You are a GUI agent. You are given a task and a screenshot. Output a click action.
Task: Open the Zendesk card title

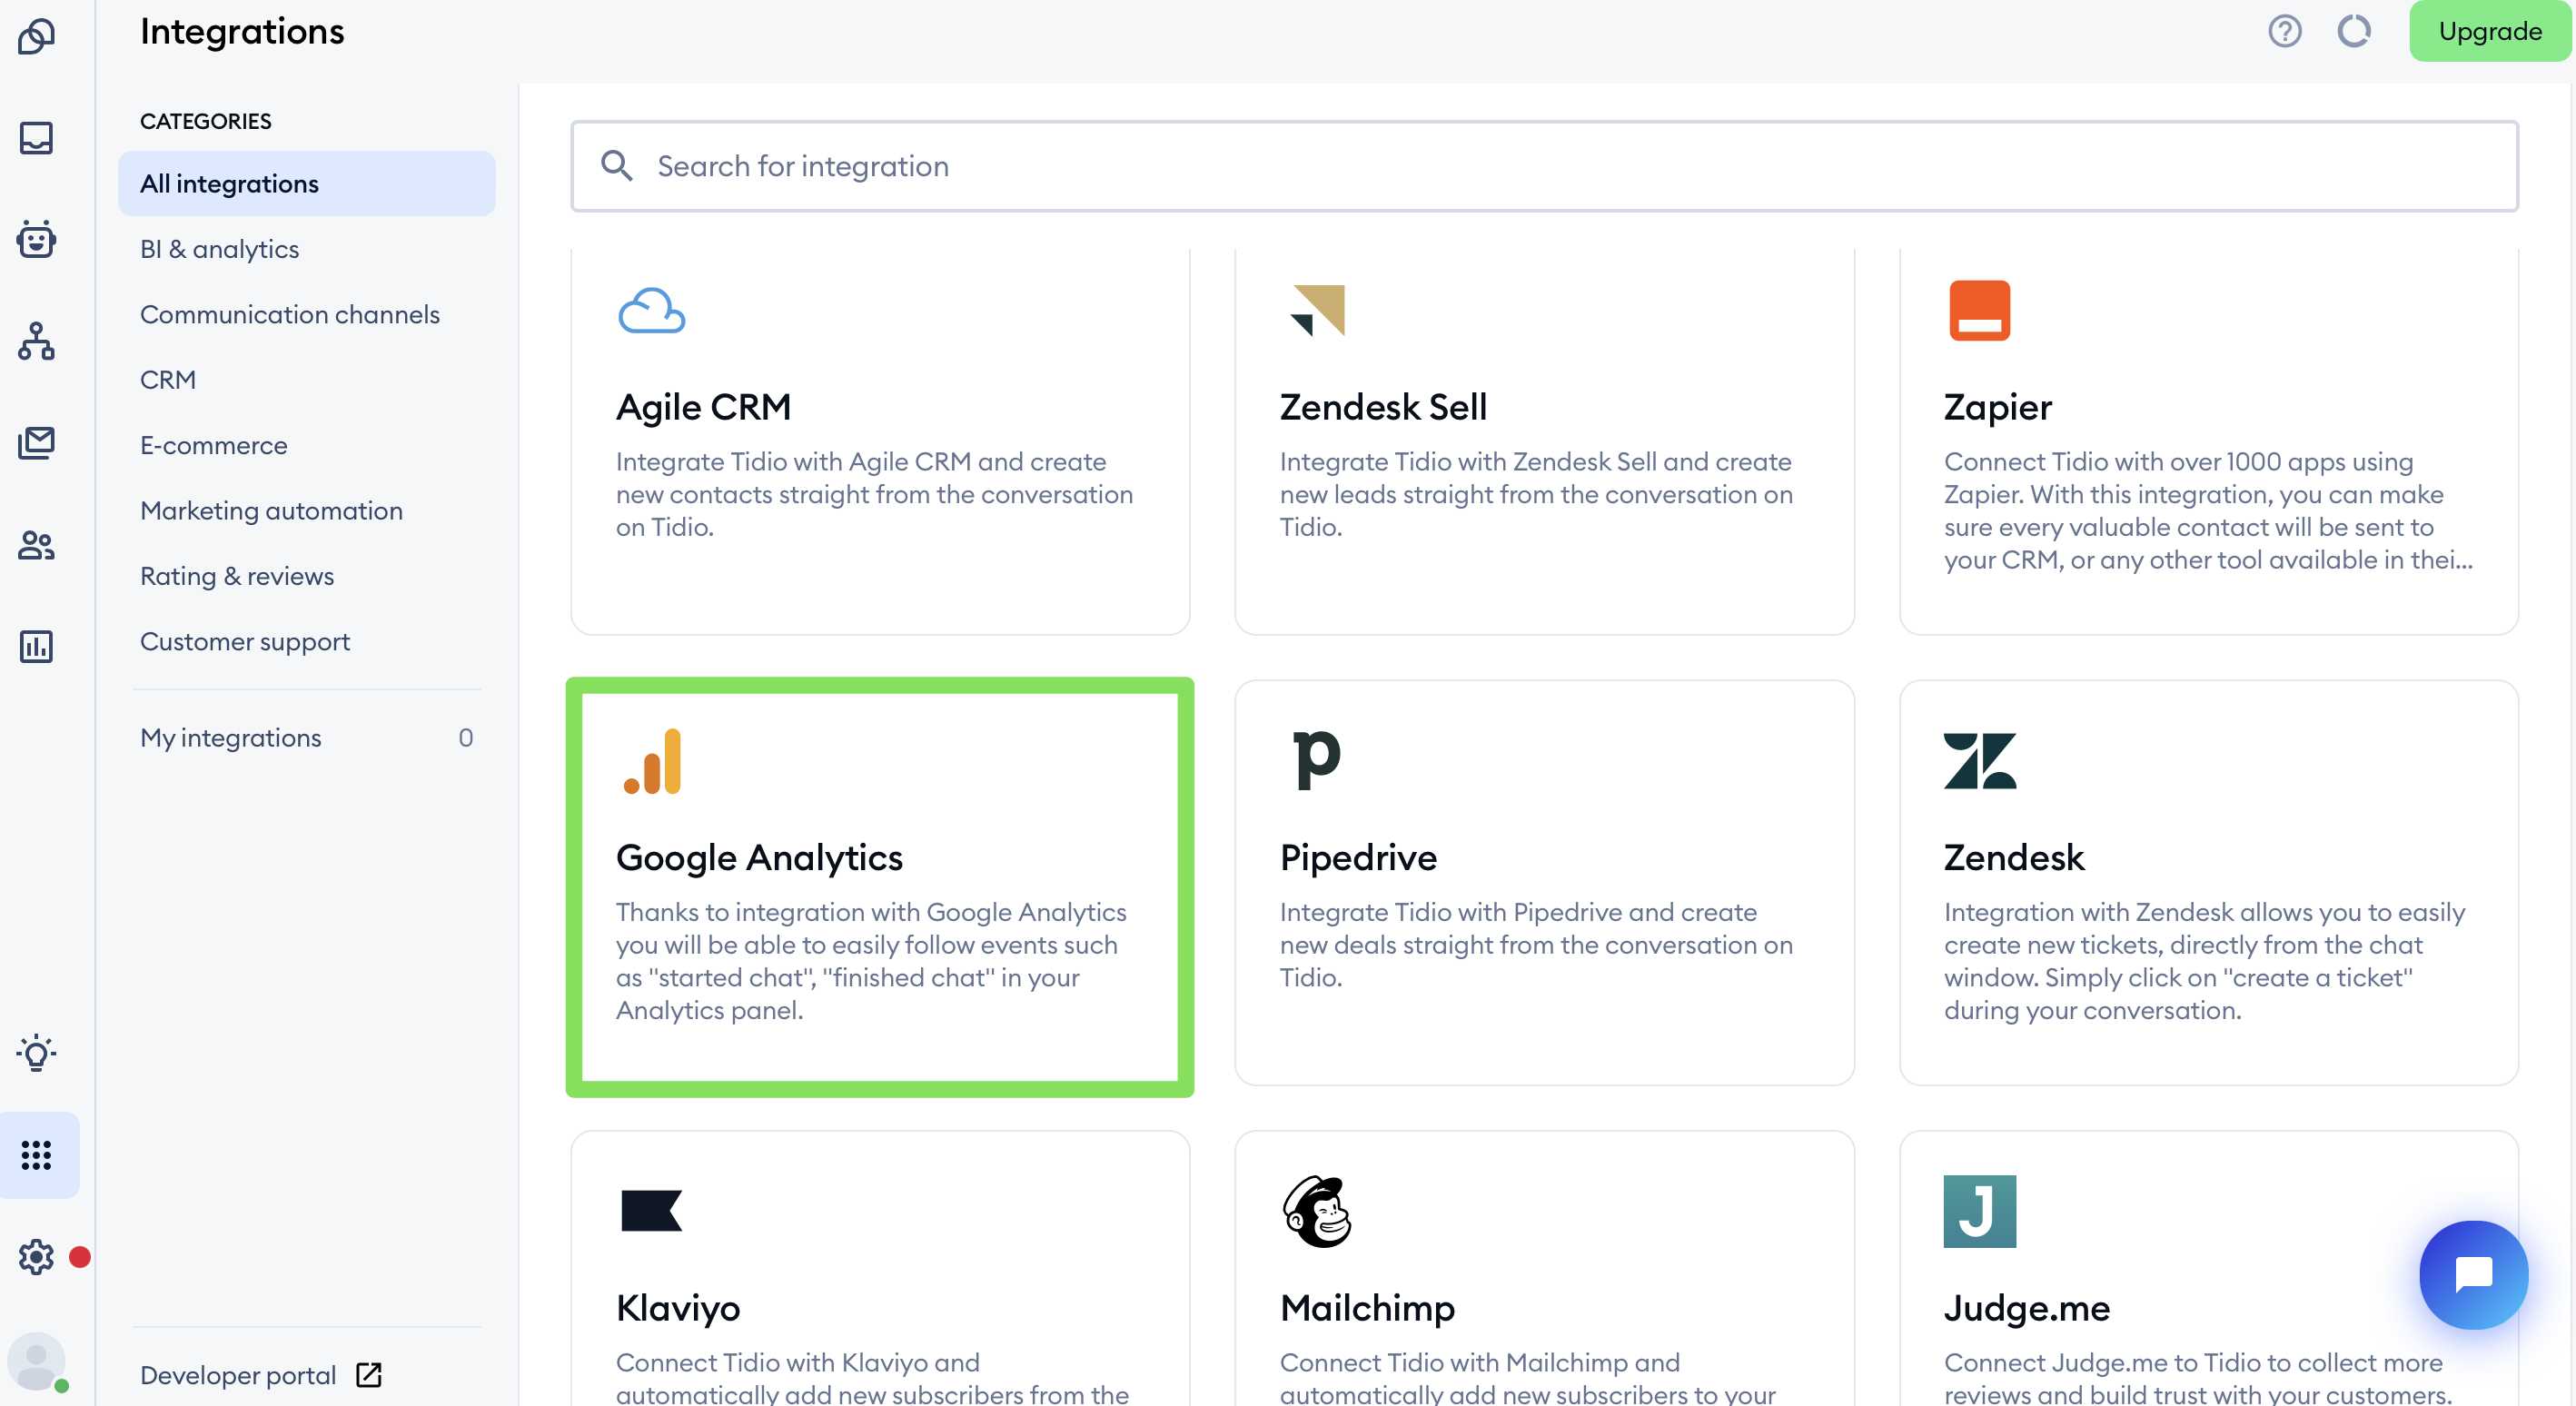click(2014, 857)
